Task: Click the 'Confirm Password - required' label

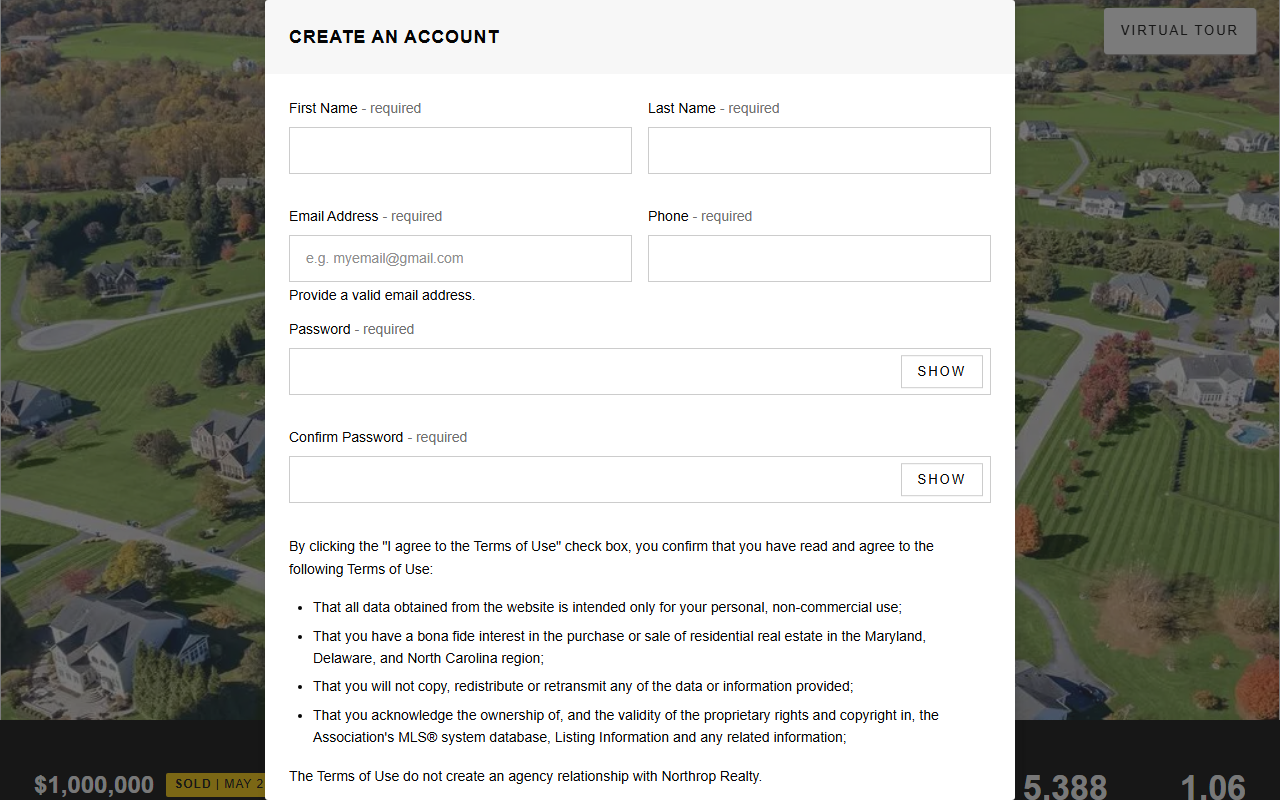Action: coord(378,437)
